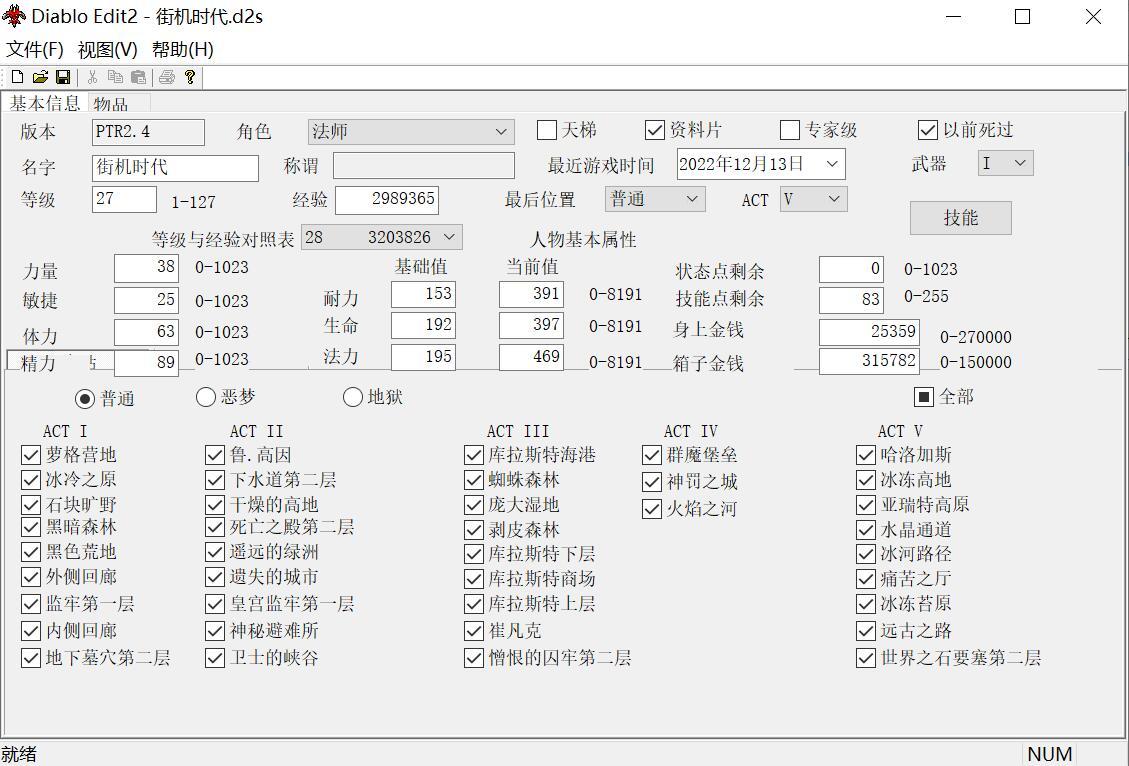Click the 技能点剩余 field showing 83
This screenshot has height=766, width=1129.
click(851, 299)
